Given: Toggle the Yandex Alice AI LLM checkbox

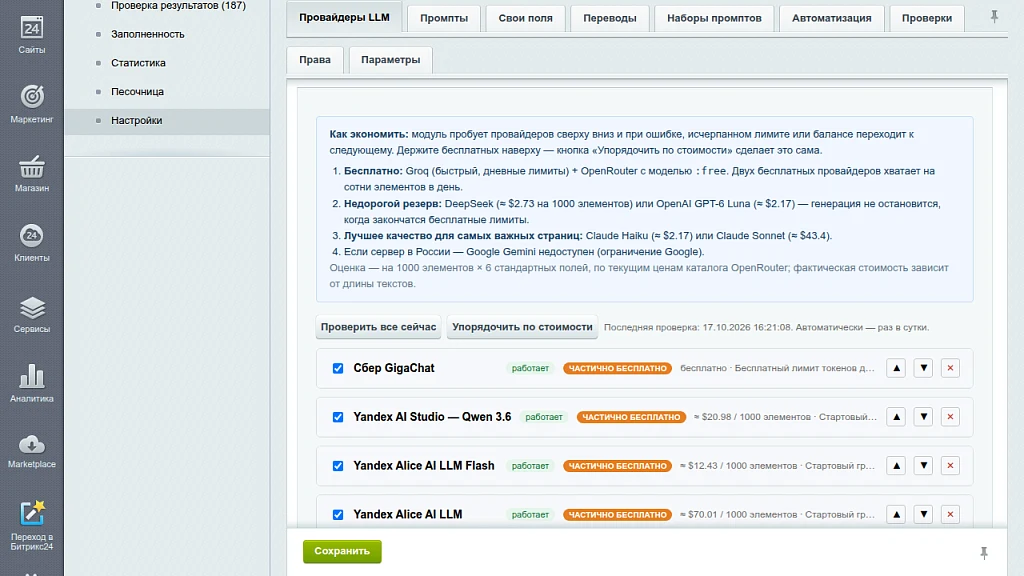Looking at the screenshot, I should coord(338,515).
